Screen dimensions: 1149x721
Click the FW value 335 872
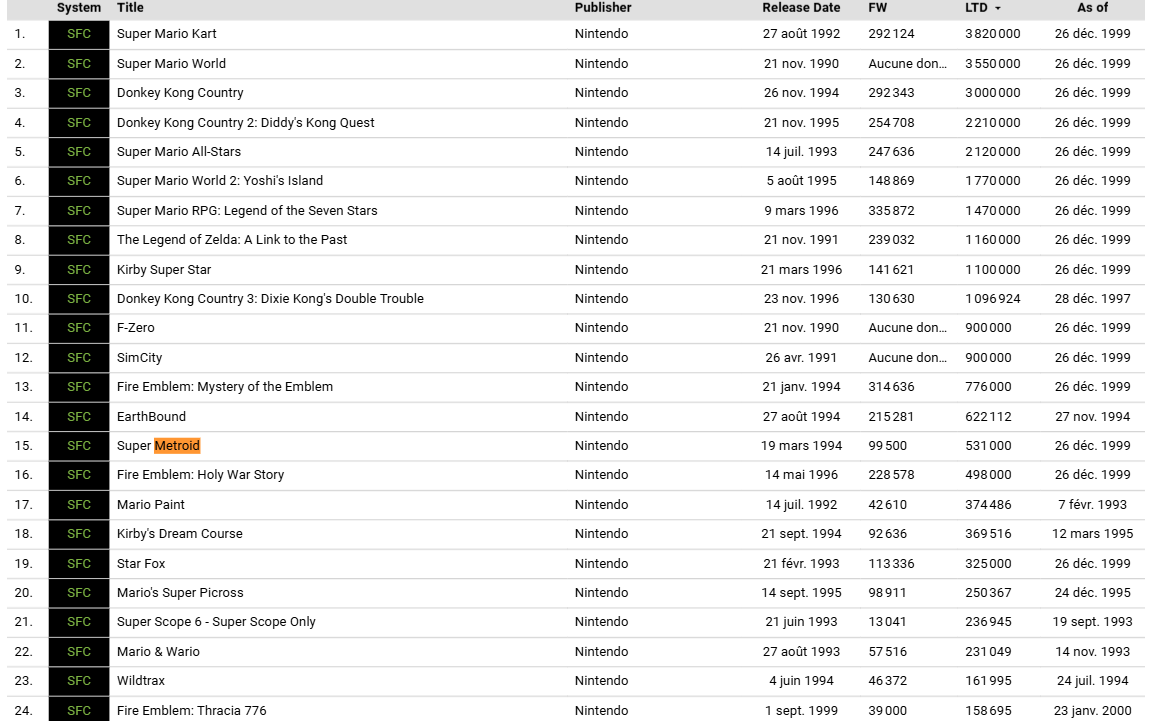point(891,210)
